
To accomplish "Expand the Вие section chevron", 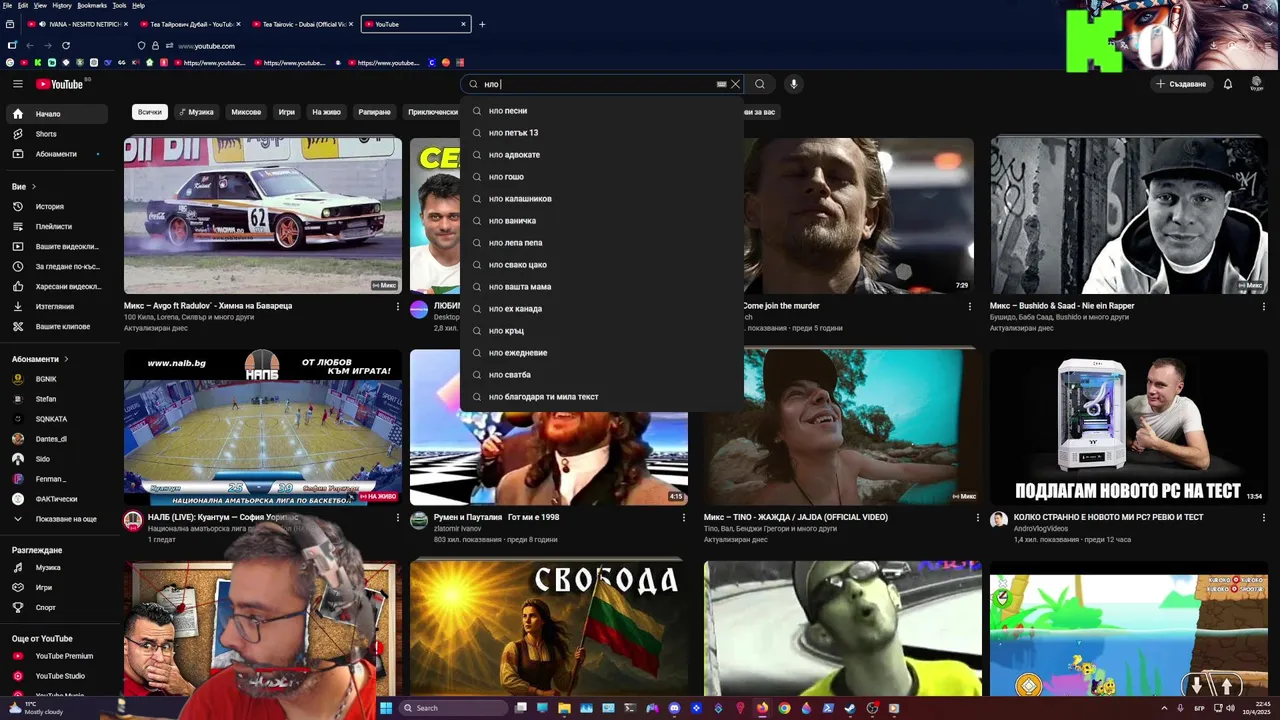I will point(33,187).
